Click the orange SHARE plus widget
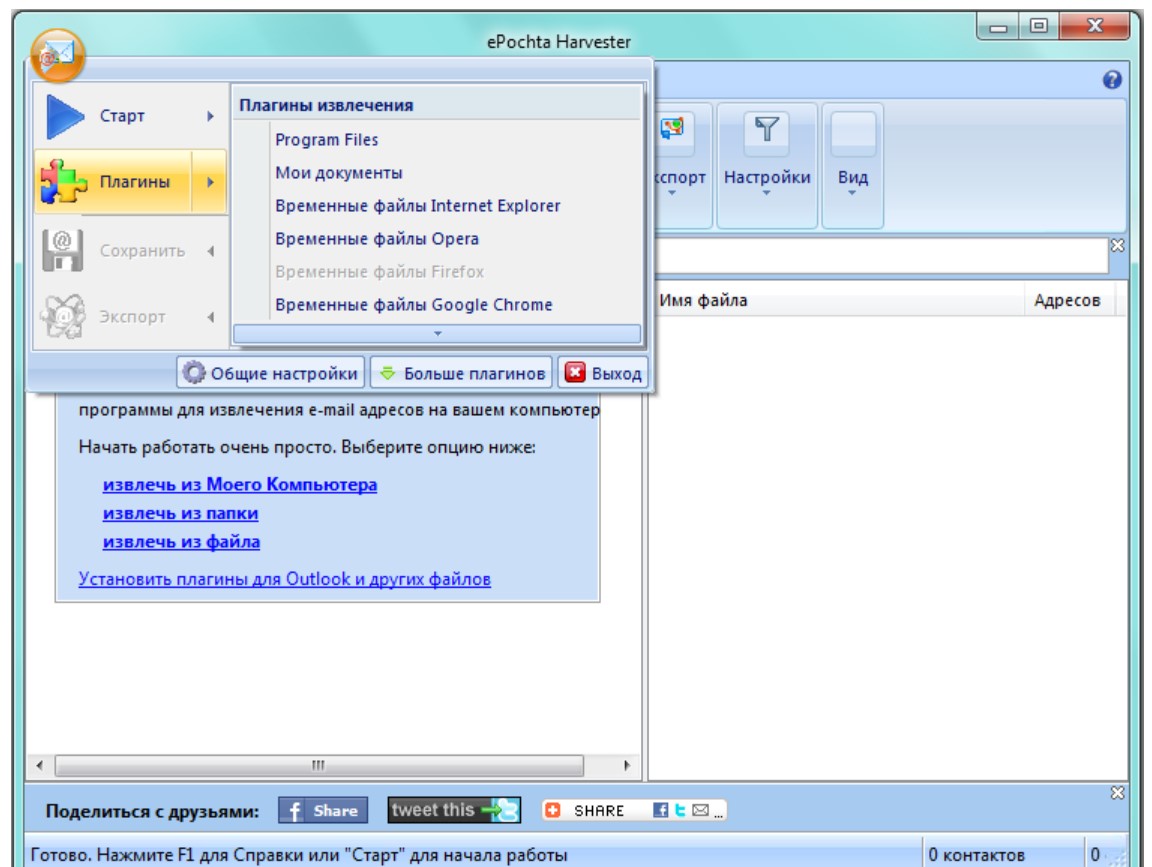Screen dimensions: 1152x867 tap(553, 810)
